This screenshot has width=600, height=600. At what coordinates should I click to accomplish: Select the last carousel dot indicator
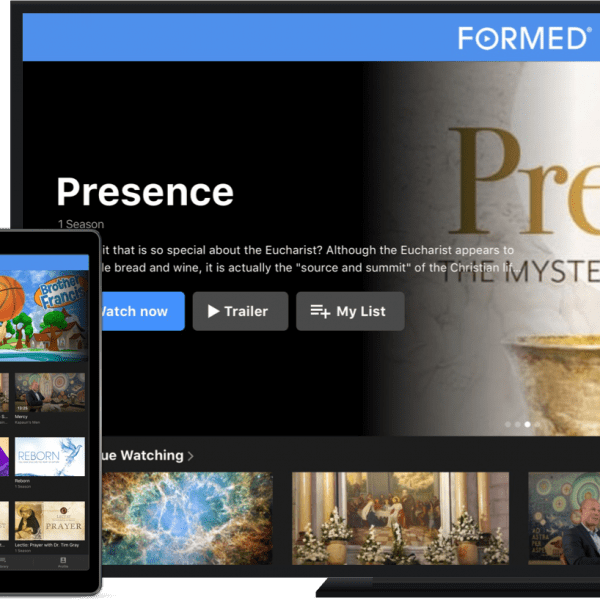point(537,424)
